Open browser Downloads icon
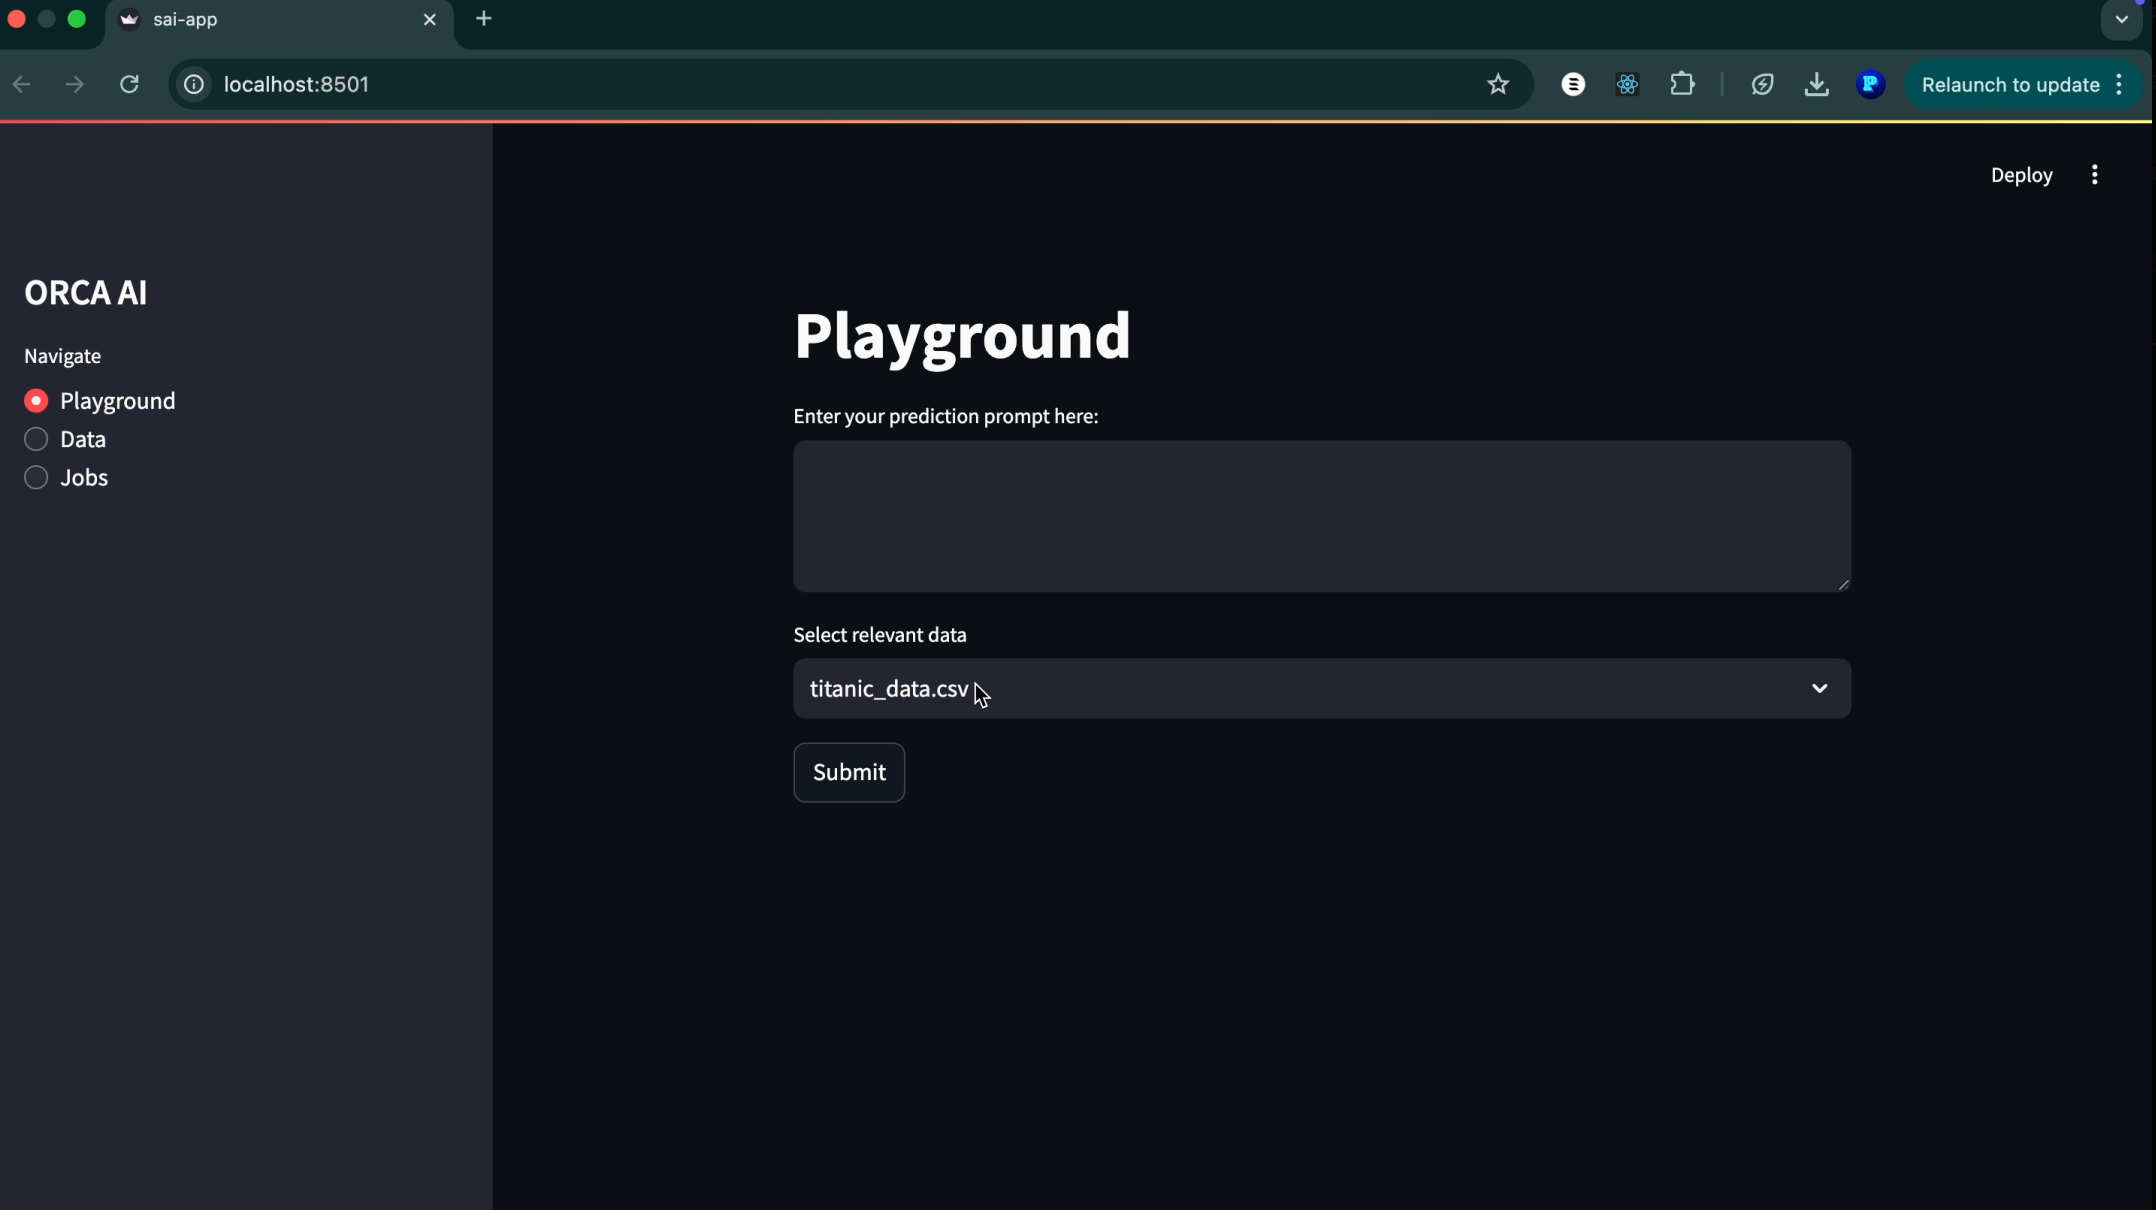 click(x=1816, y=85)
